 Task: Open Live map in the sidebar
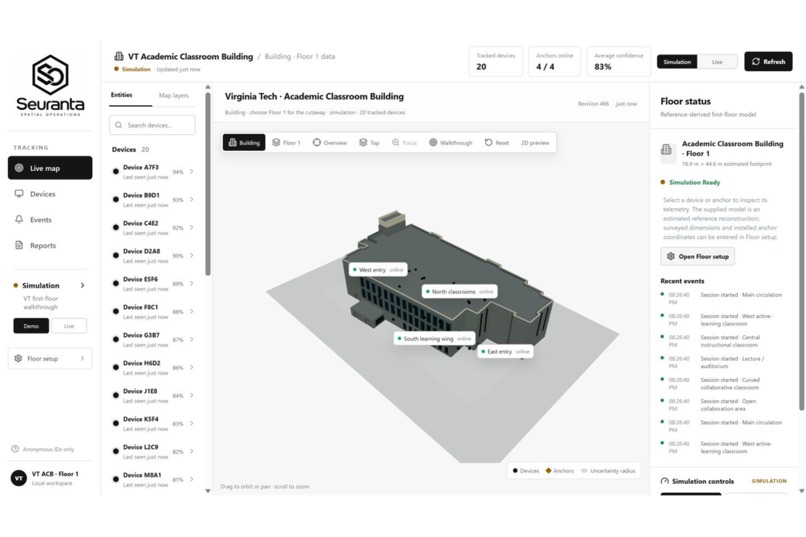50,168
